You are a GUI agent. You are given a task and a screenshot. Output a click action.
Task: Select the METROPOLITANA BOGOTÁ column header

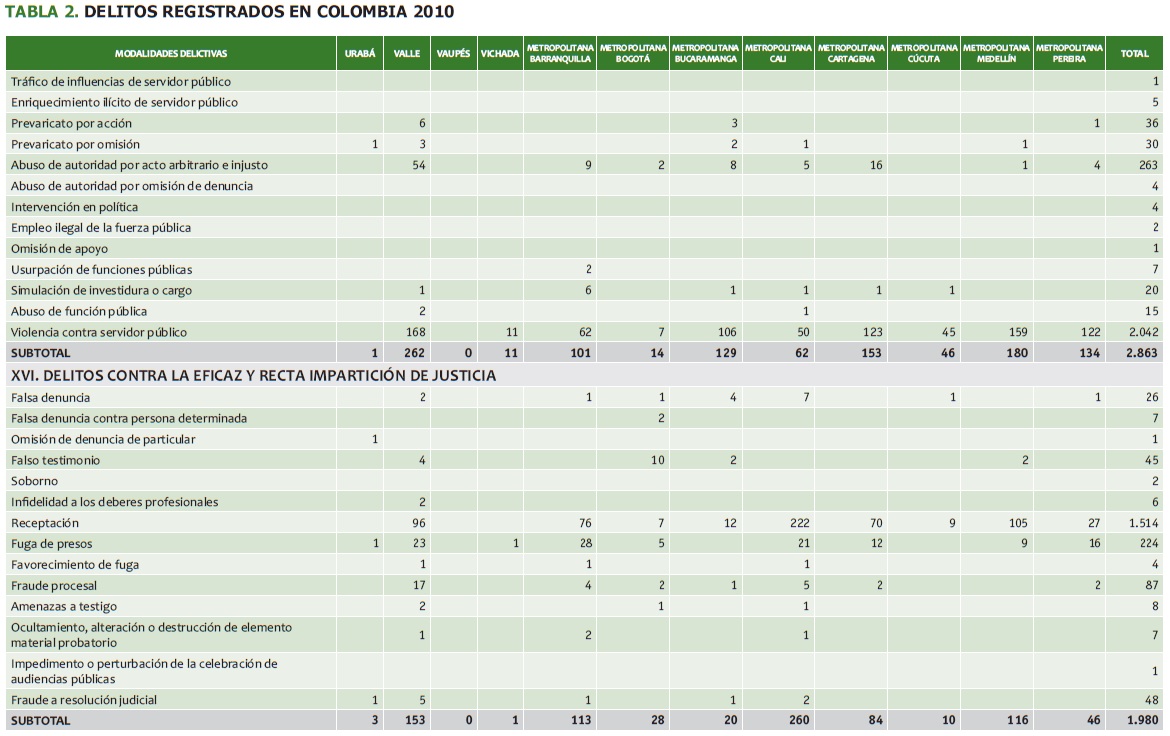[x=633, y=53]
